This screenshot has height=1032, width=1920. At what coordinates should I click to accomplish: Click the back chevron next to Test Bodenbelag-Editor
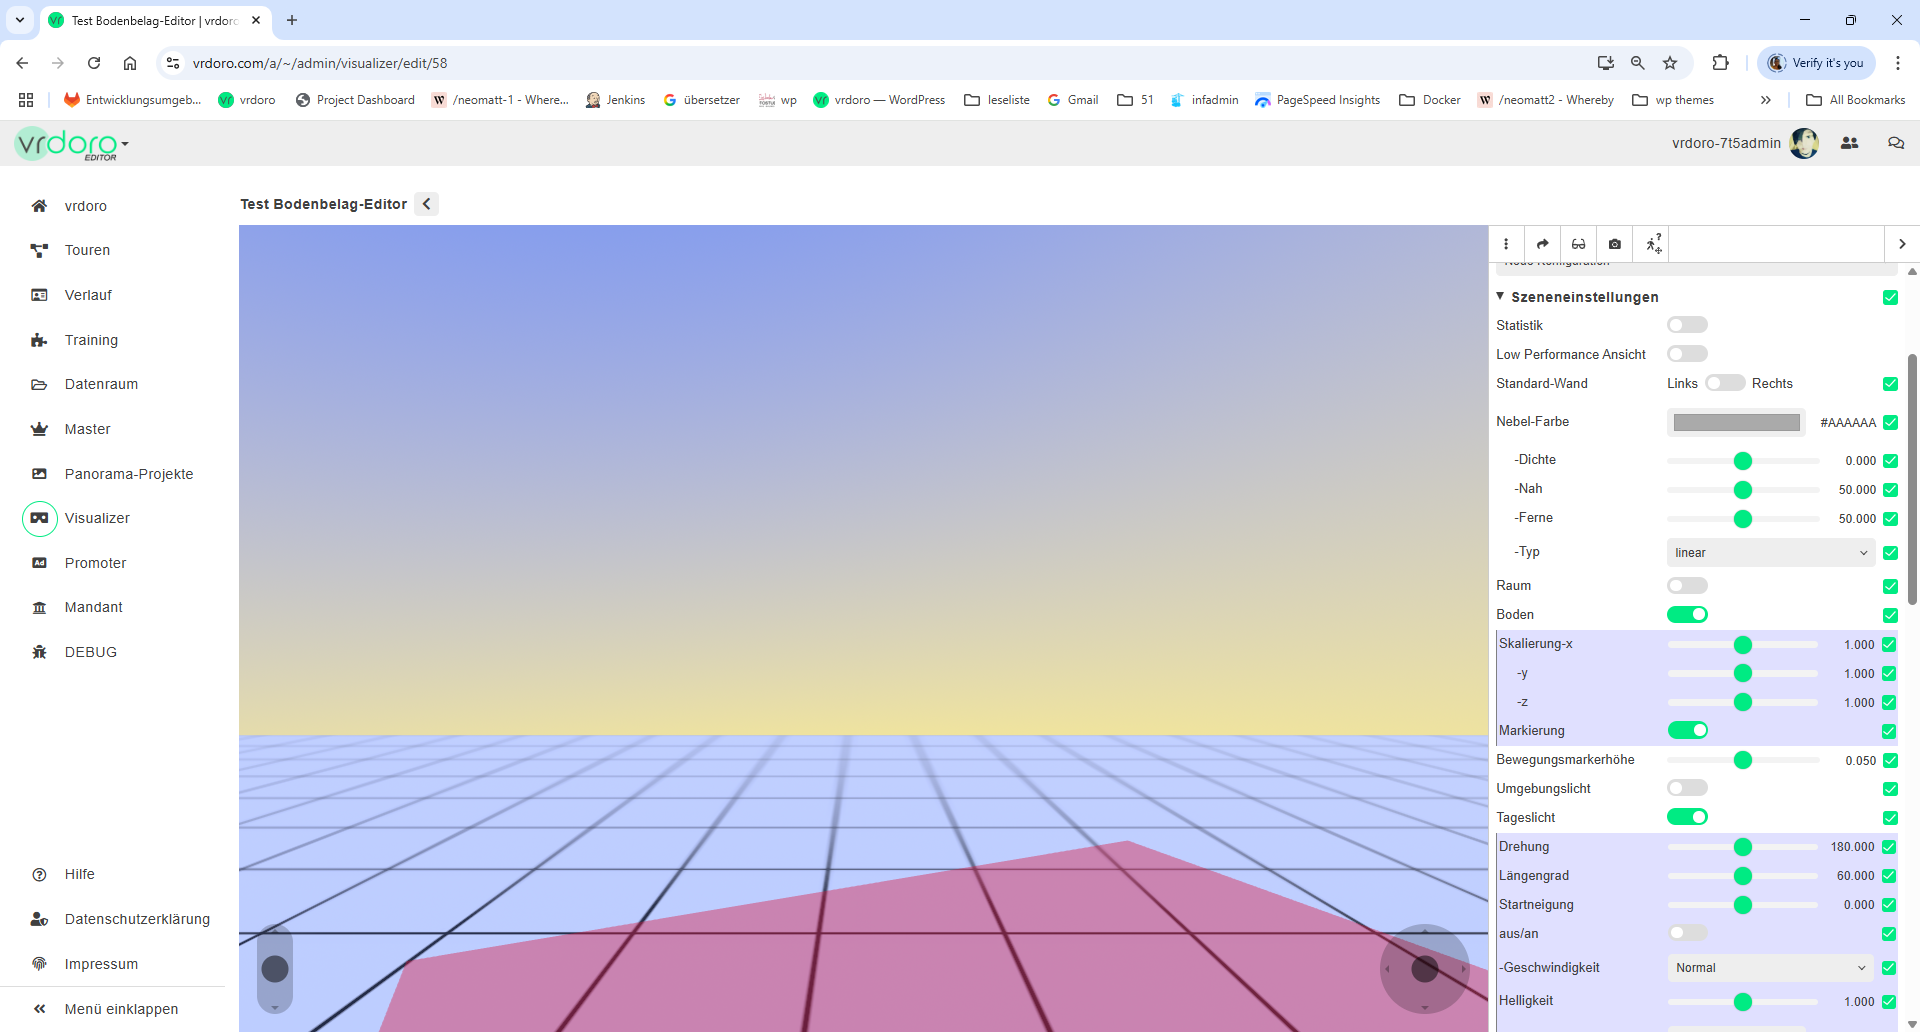pos(427,204)
